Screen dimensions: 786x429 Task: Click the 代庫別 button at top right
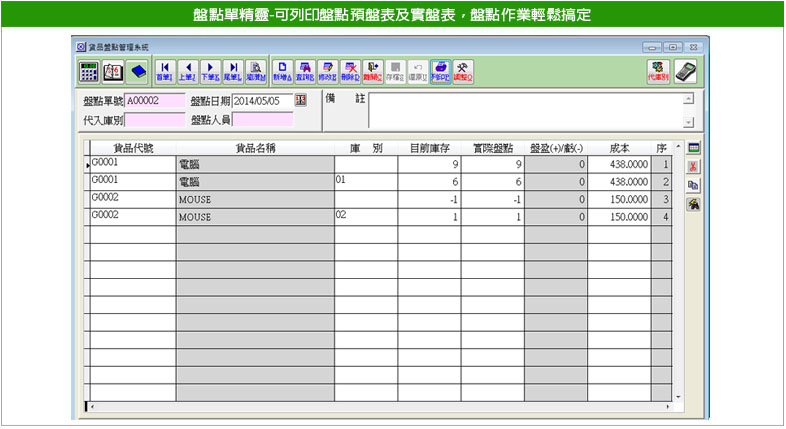pyautogui.click(x=658, y=71)
